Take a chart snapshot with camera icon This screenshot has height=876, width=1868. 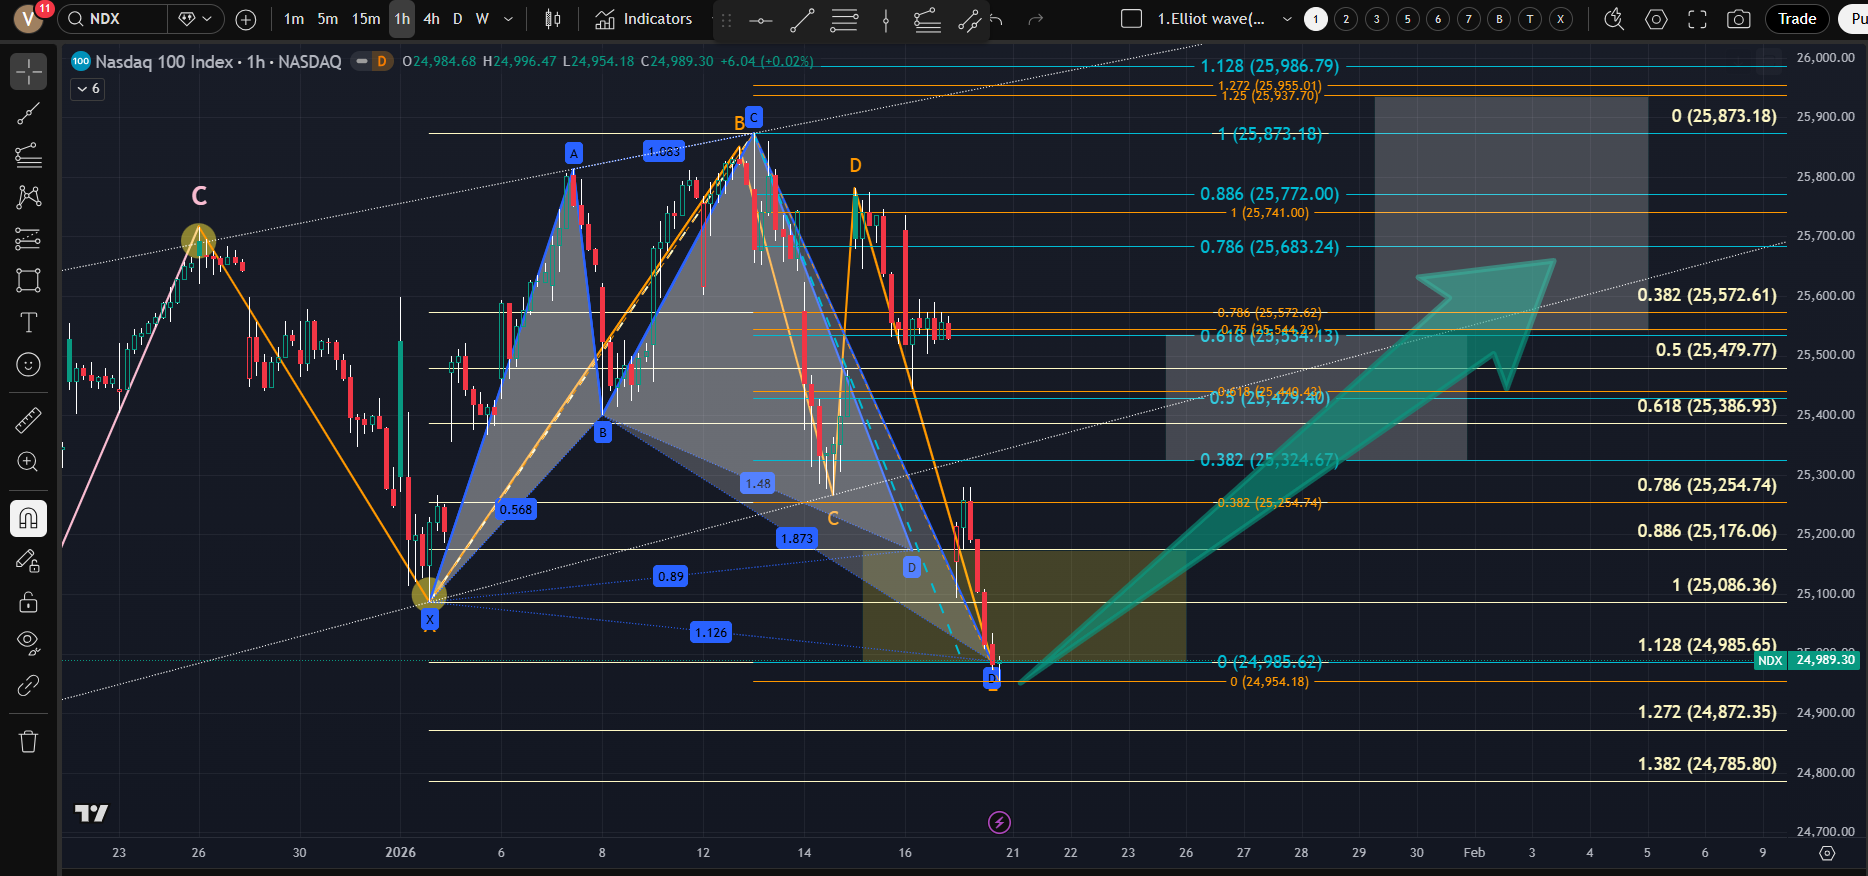pos(1739,19)
